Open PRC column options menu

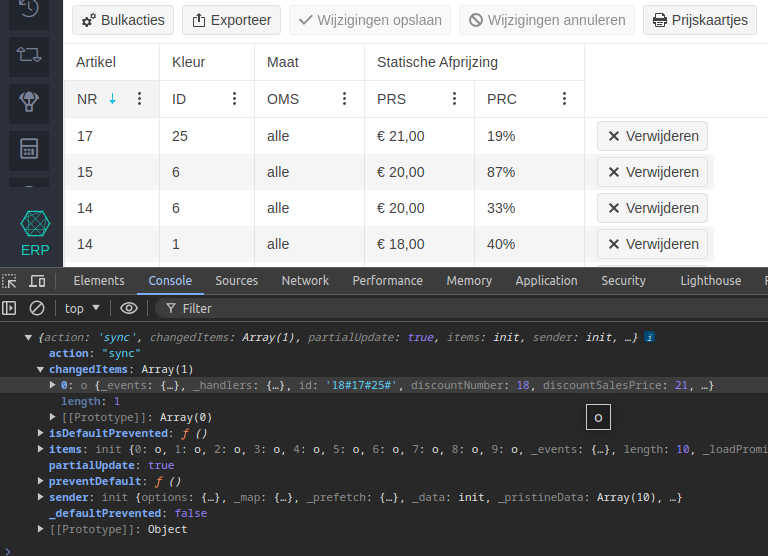click(564, 99)
